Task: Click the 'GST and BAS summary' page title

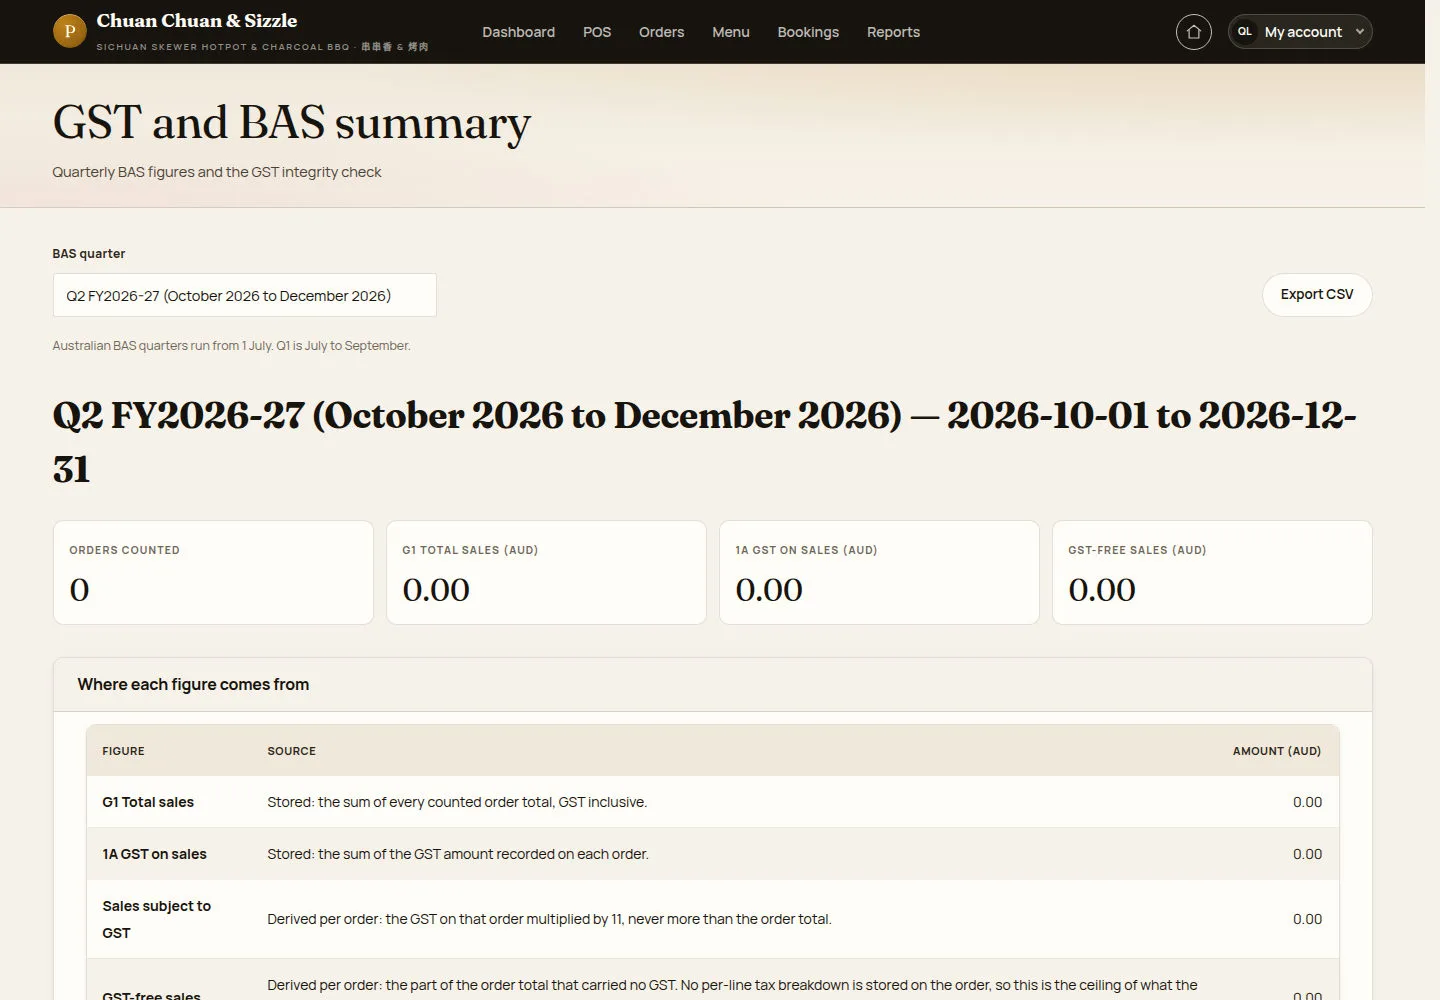Action: tap(291, 123)
